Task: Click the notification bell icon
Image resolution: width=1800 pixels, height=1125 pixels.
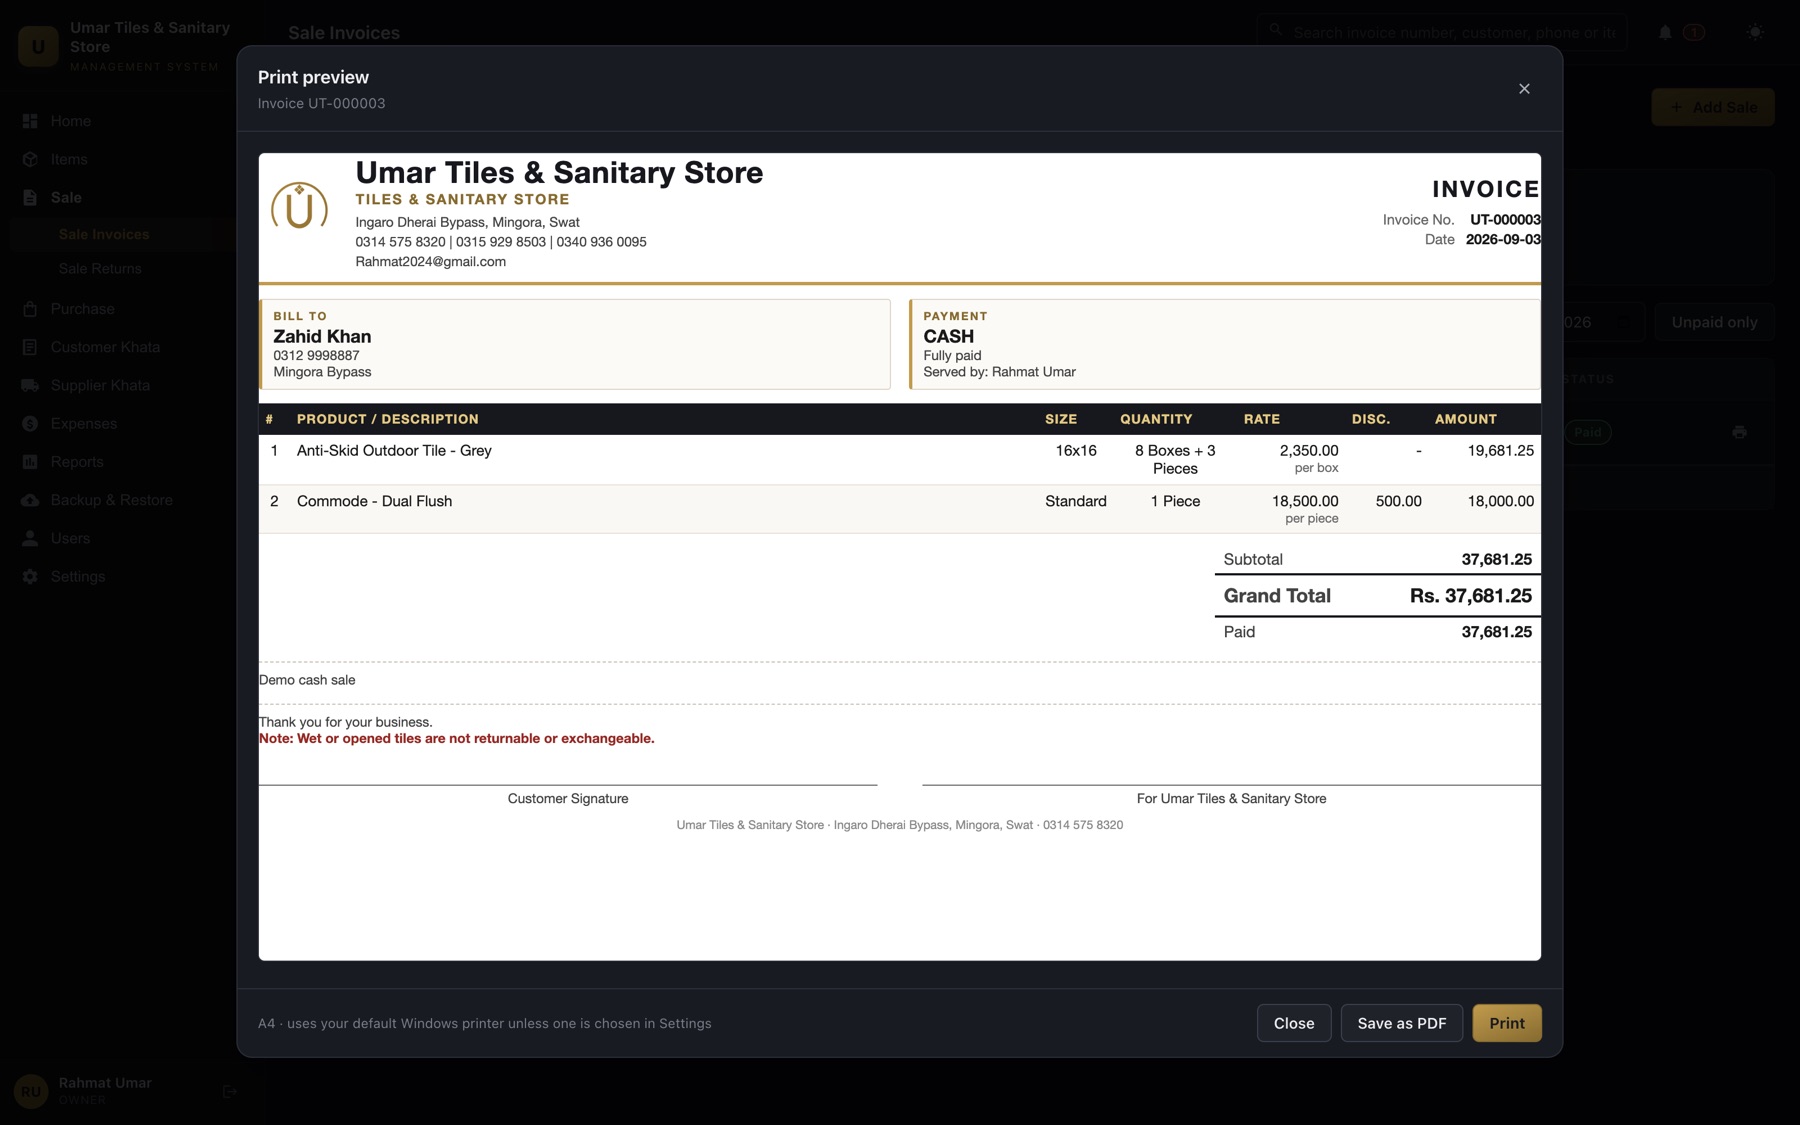Action: pos(1665,32)
